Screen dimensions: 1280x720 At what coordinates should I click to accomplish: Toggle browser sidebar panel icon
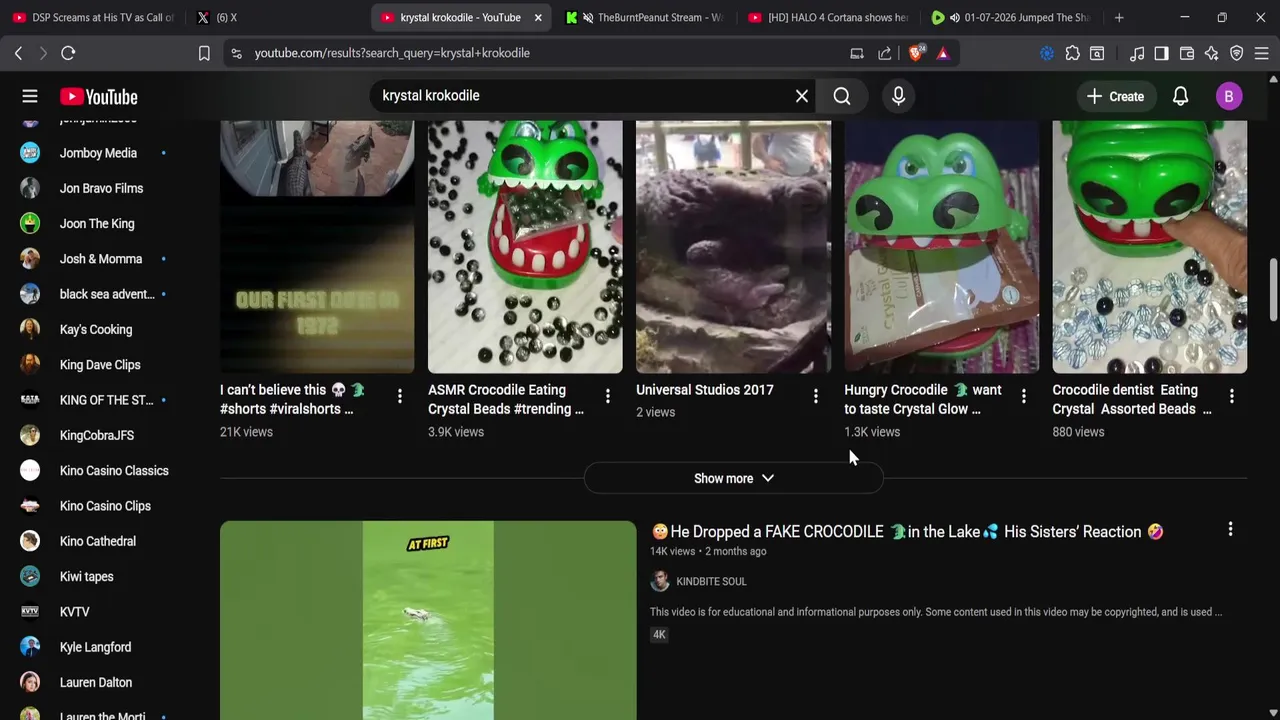pos(1161,53)
